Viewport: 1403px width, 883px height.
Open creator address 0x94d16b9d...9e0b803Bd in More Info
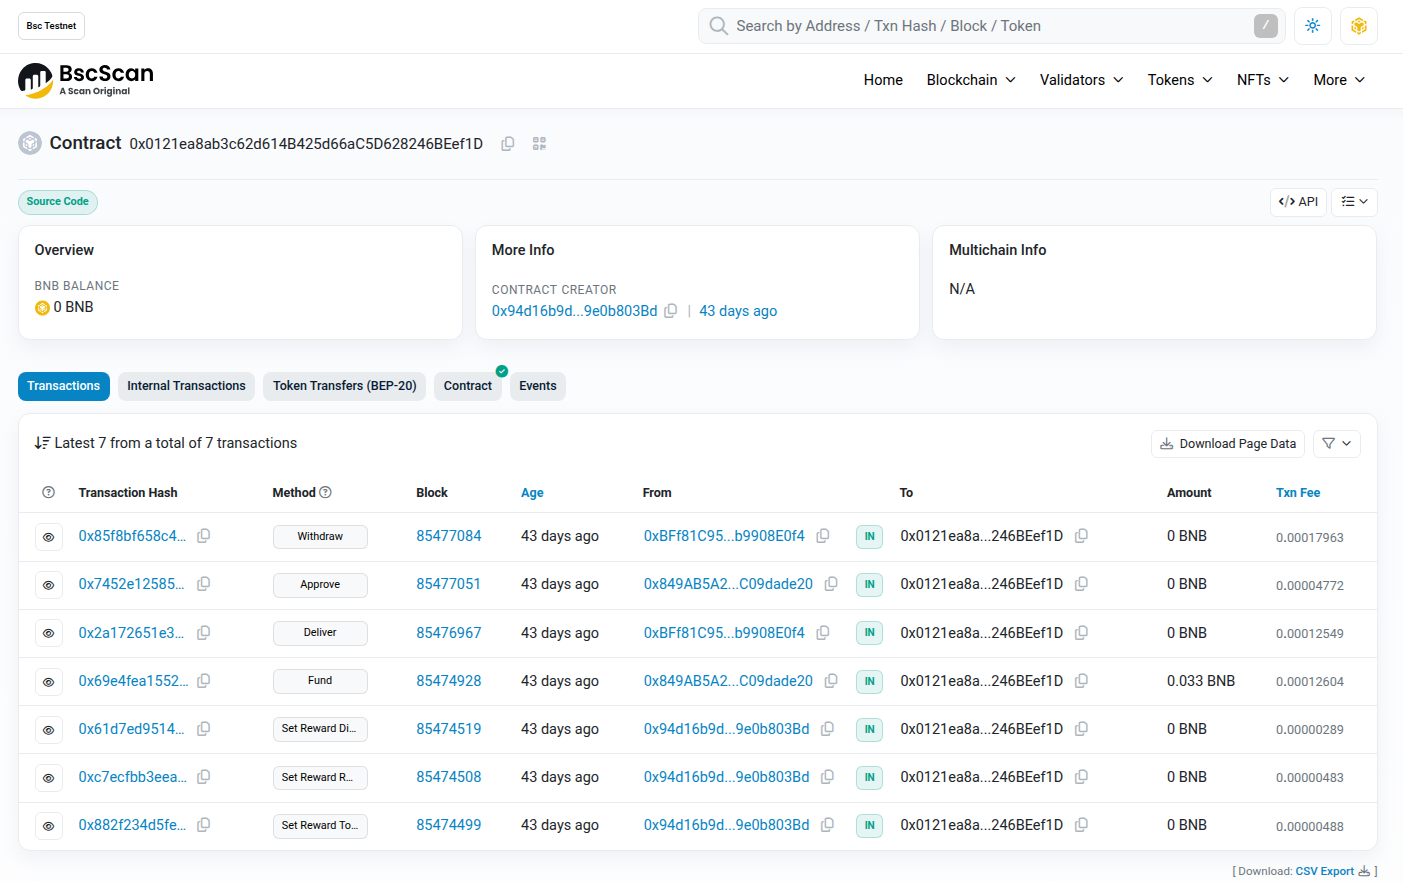(574, 311)
